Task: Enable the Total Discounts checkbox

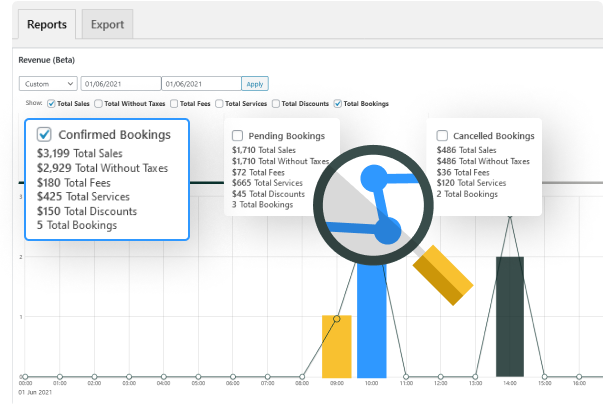Action: pyautogui.click(x=276, y=104)
